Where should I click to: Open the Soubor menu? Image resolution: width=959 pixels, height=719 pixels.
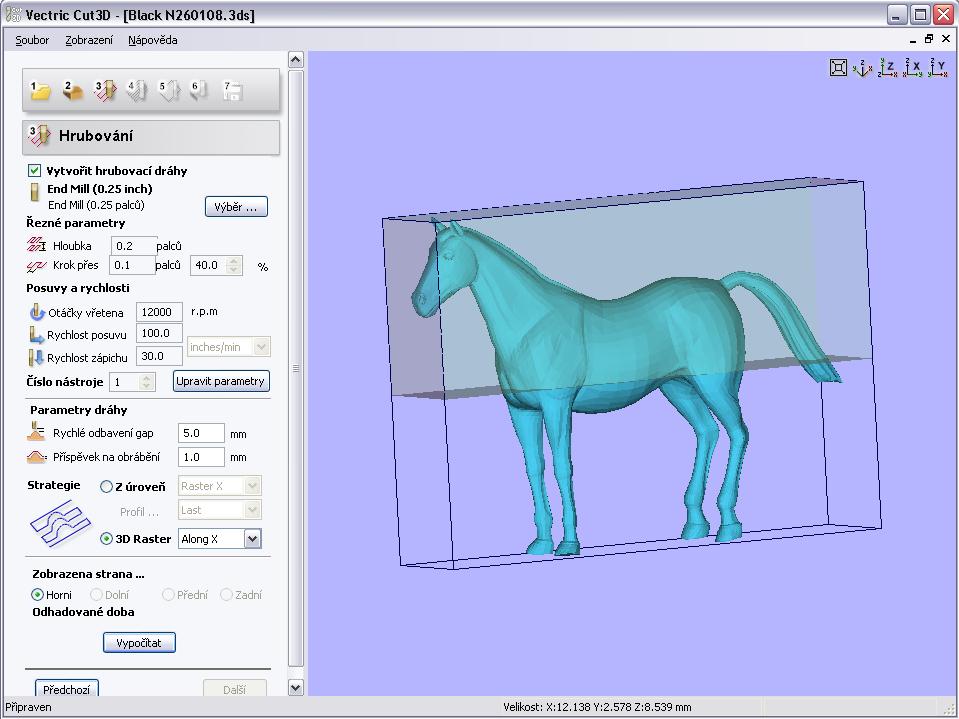(32, 40)
